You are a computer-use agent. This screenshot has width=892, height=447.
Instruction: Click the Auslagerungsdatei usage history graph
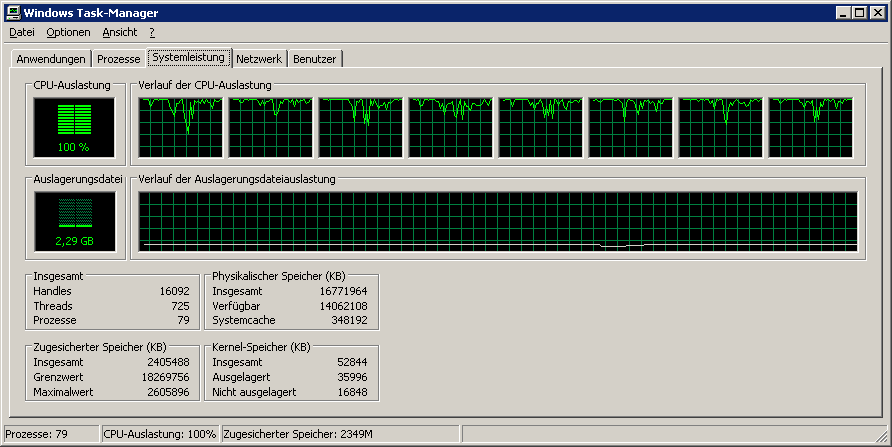click(x=498, y=221)
